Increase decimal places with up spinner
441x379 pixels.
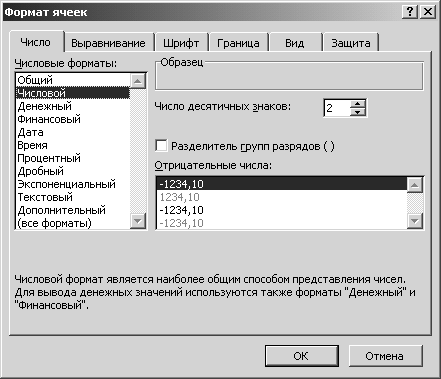pos(358,104)
